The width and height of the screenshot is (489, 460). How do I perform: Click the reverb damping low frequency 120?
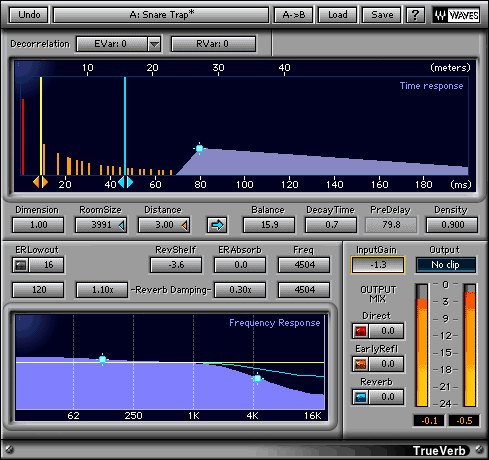coord(38,290)
